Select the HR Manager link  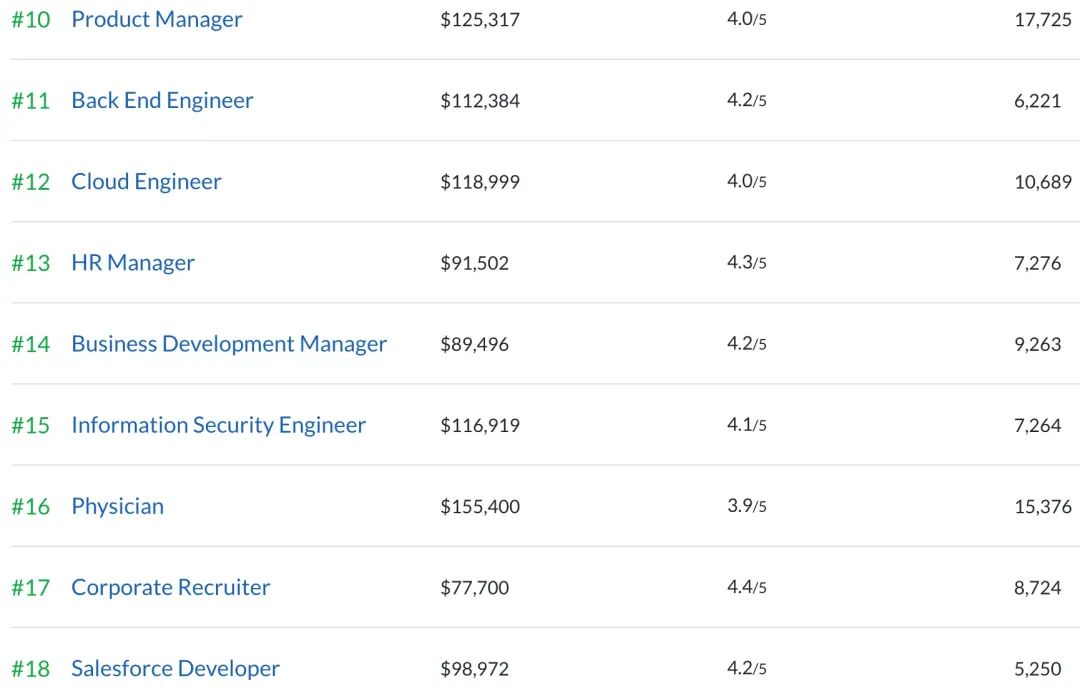(133, 263)
